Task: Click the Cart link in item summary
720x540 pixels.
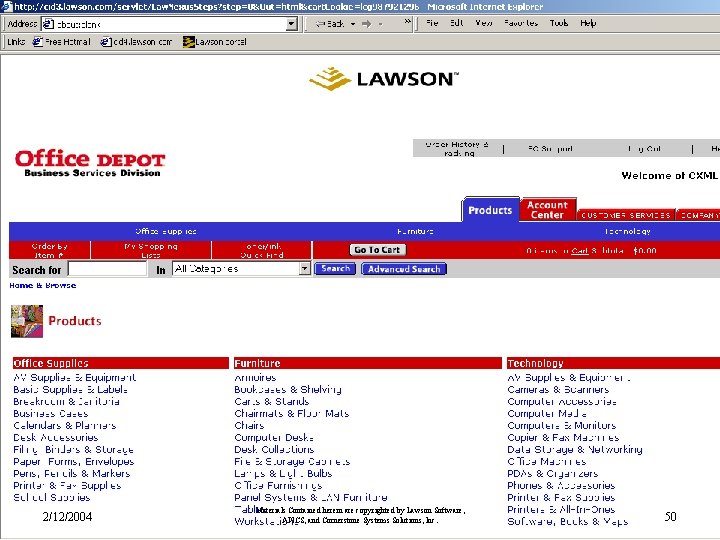Action: click(x=579, y=251)
